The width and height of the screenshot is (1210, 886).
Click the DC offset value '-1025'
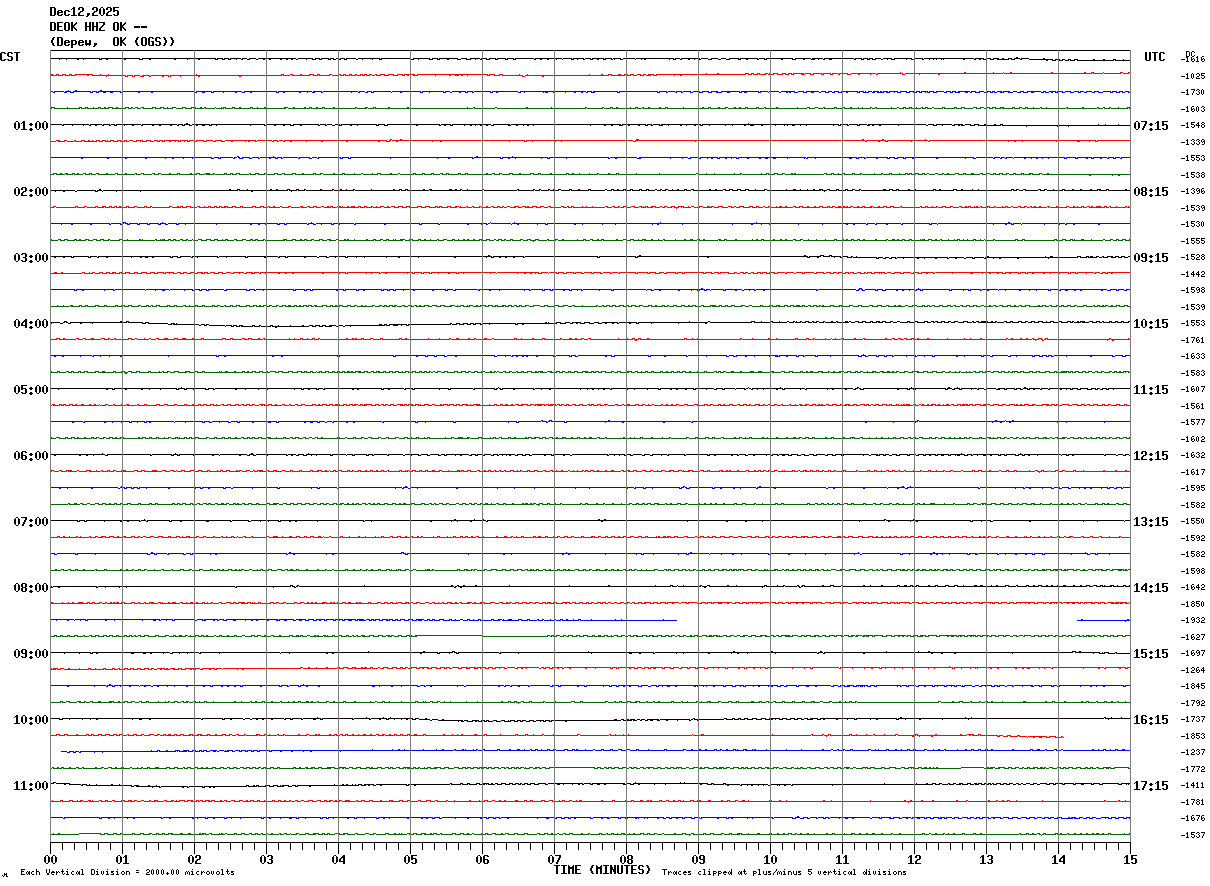(x=1193, y=76)
